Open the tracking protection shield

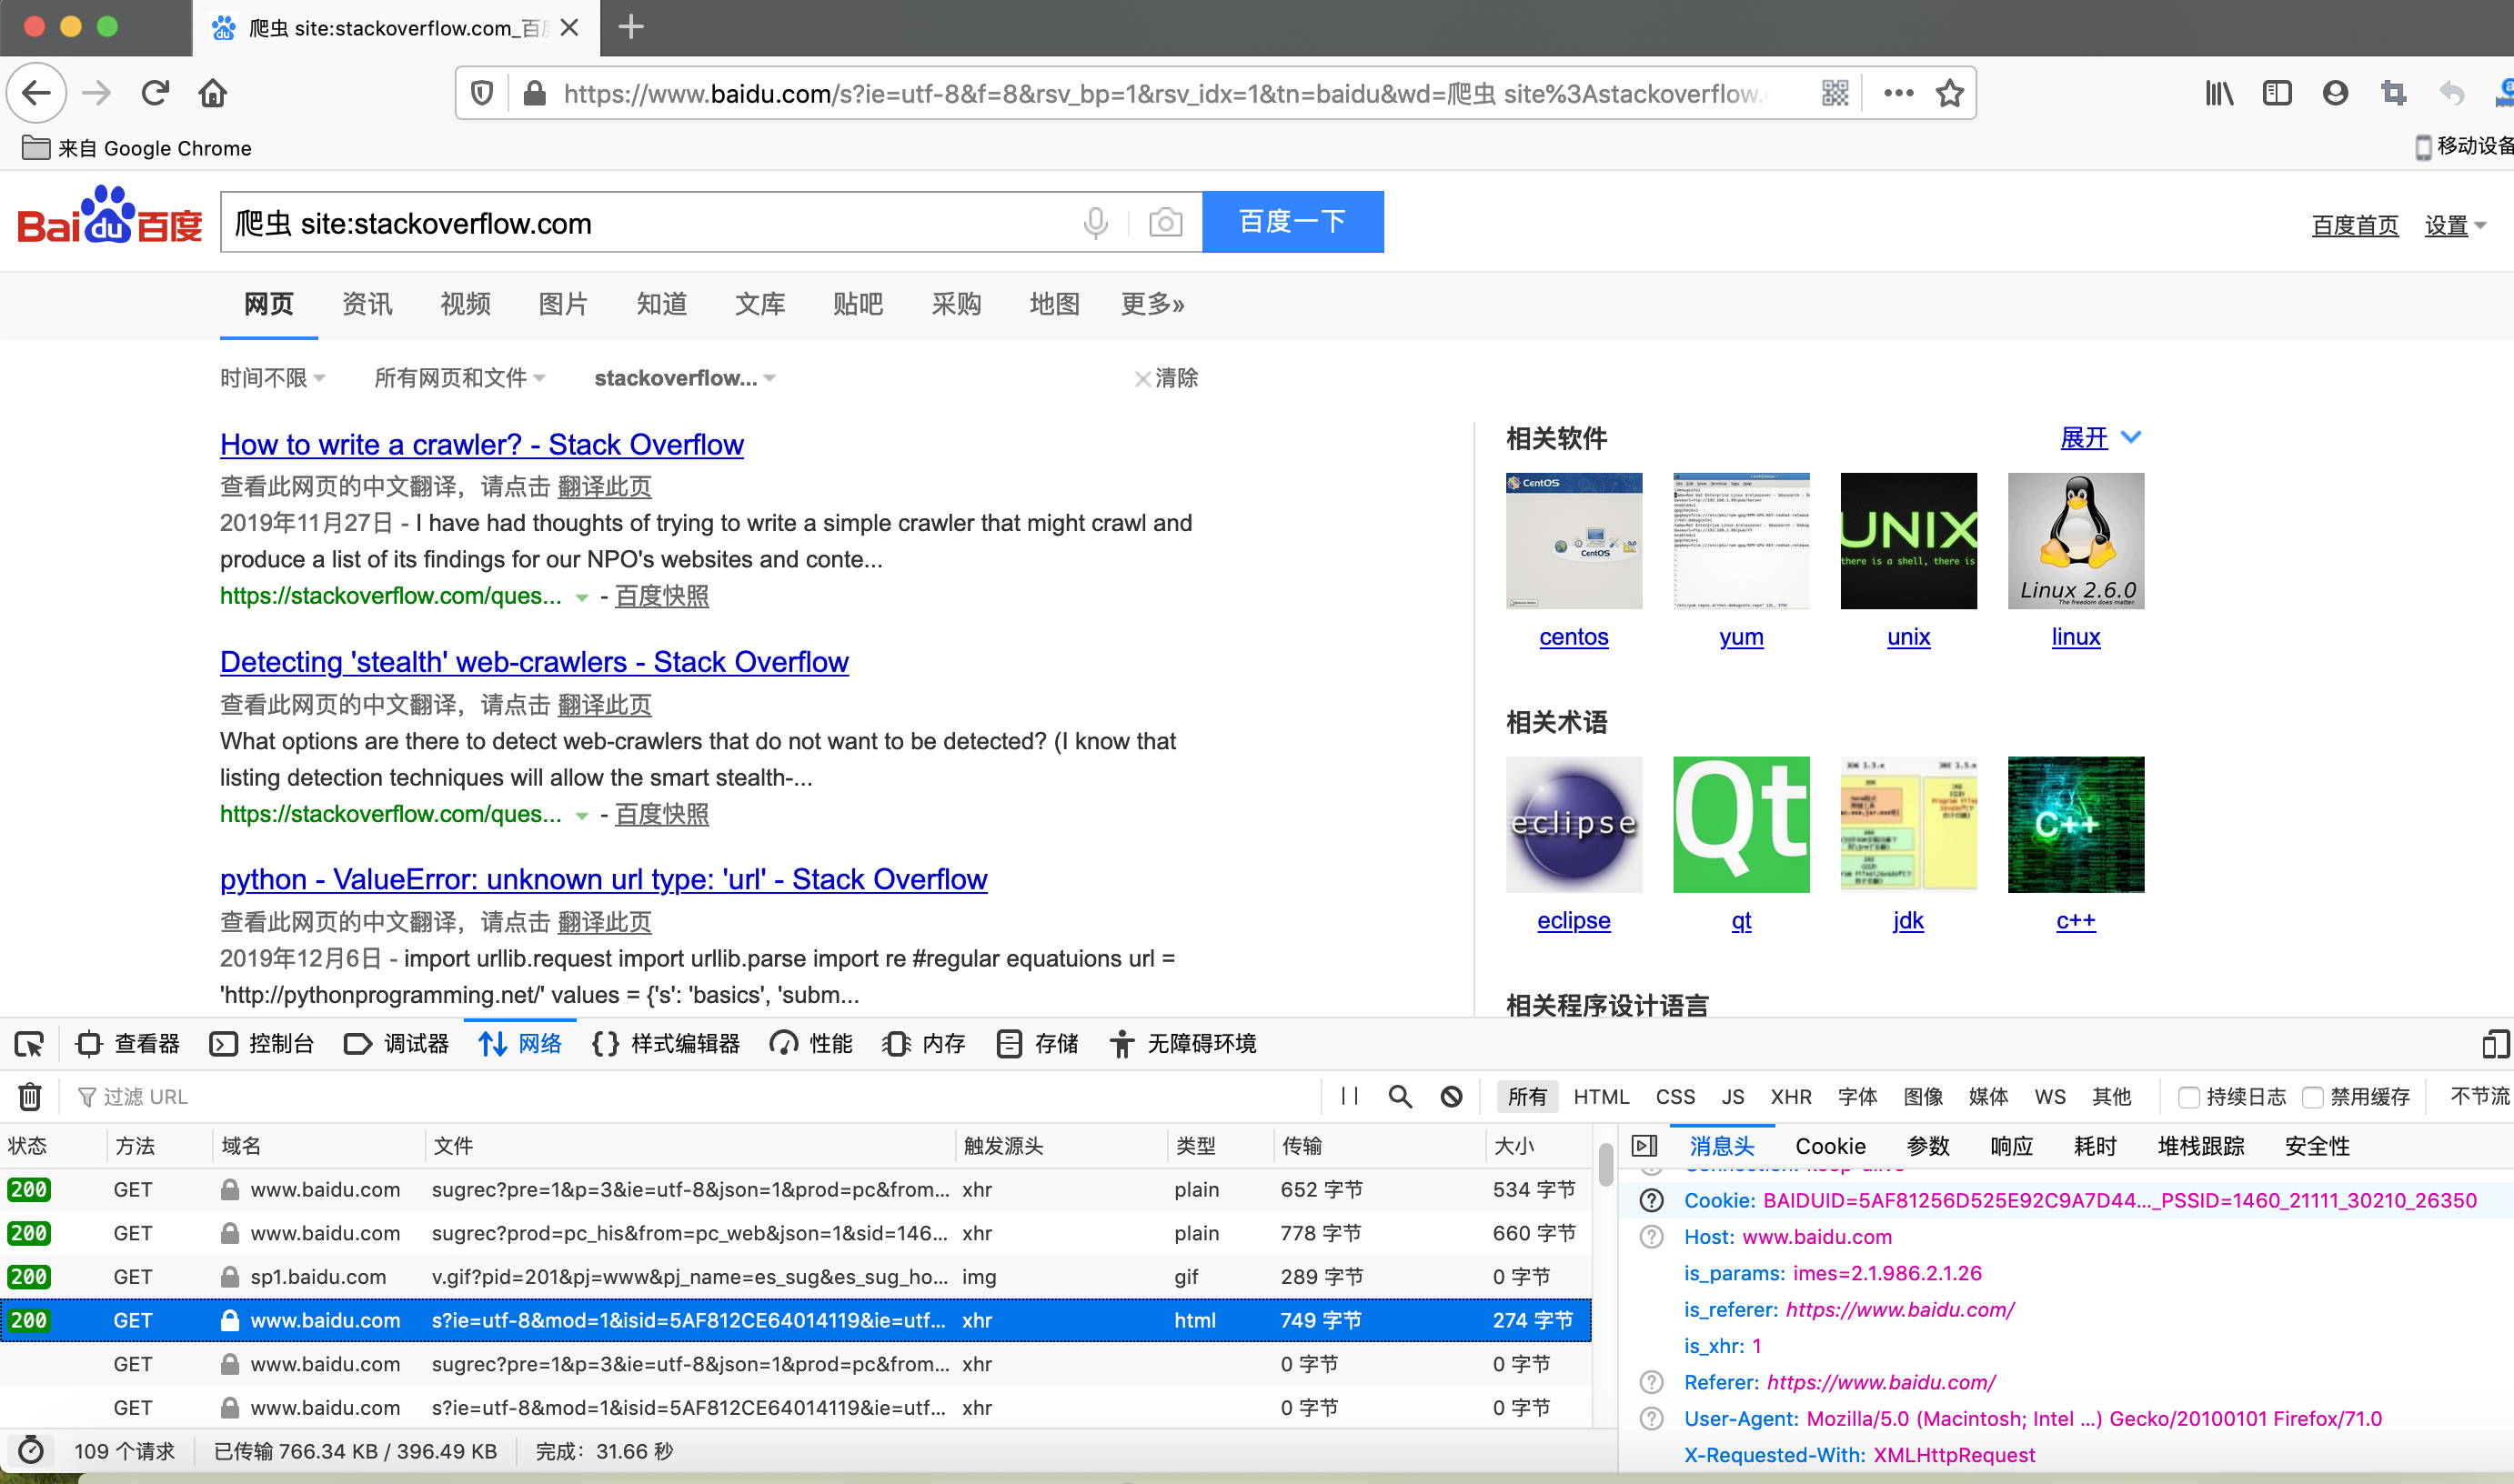pos(481,92)
